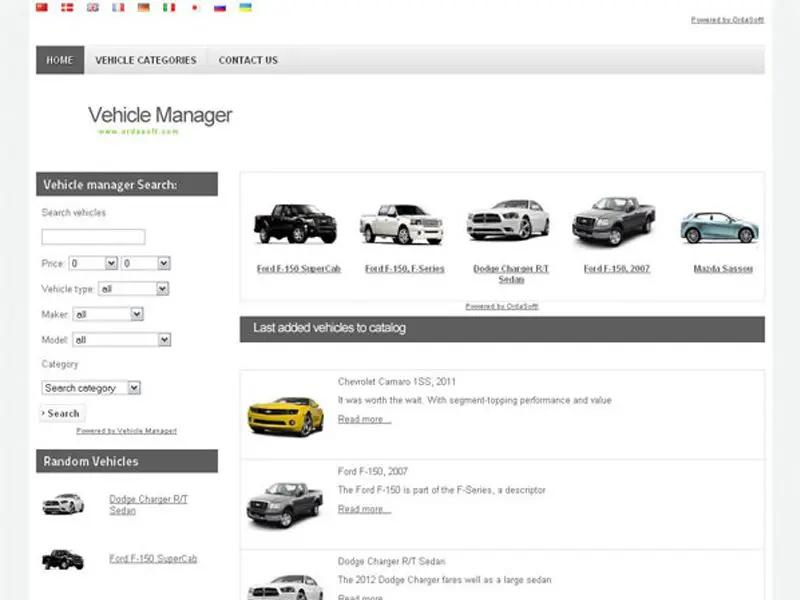Click the black Ford F-150 SuperCab carousel image
This screenshot has height=600, width=800.
pyautogui.click(x=295, y=223)
